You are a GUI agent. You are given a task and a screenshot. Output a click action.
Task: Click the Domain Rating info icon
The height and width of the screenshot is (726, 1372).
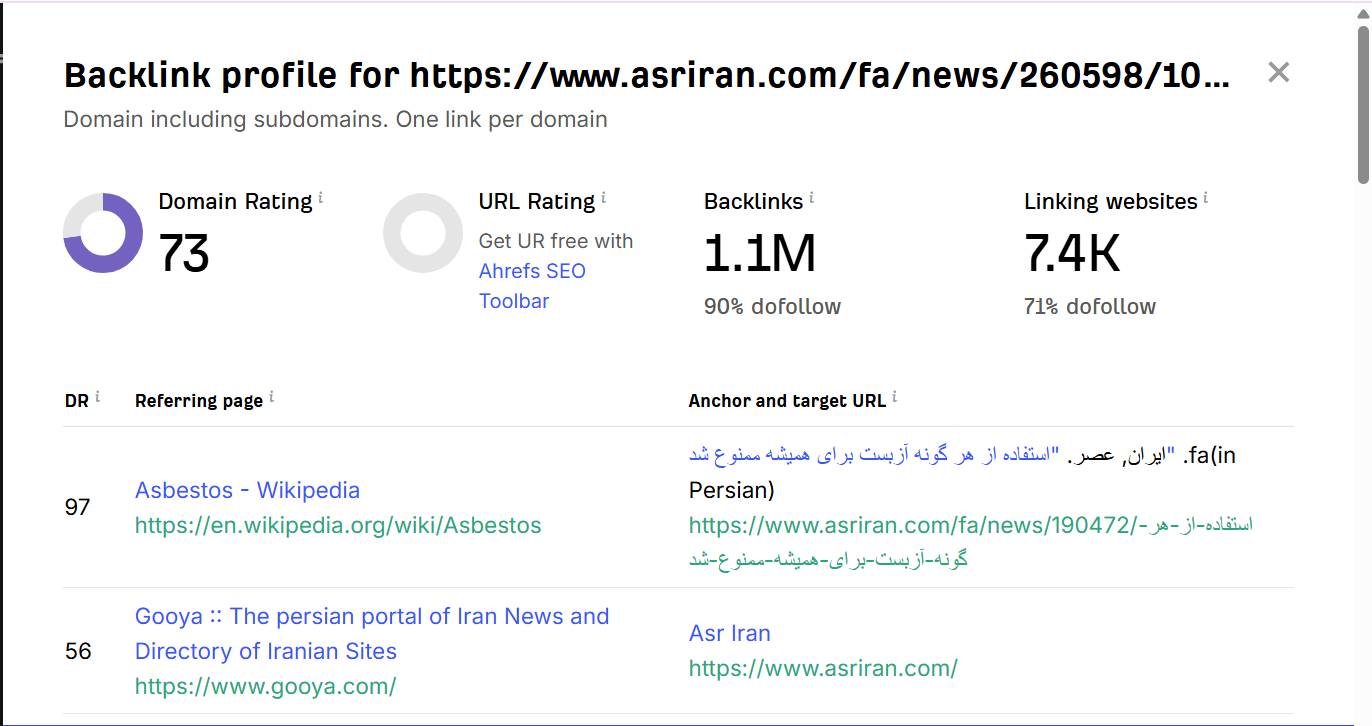click(321, 198)
